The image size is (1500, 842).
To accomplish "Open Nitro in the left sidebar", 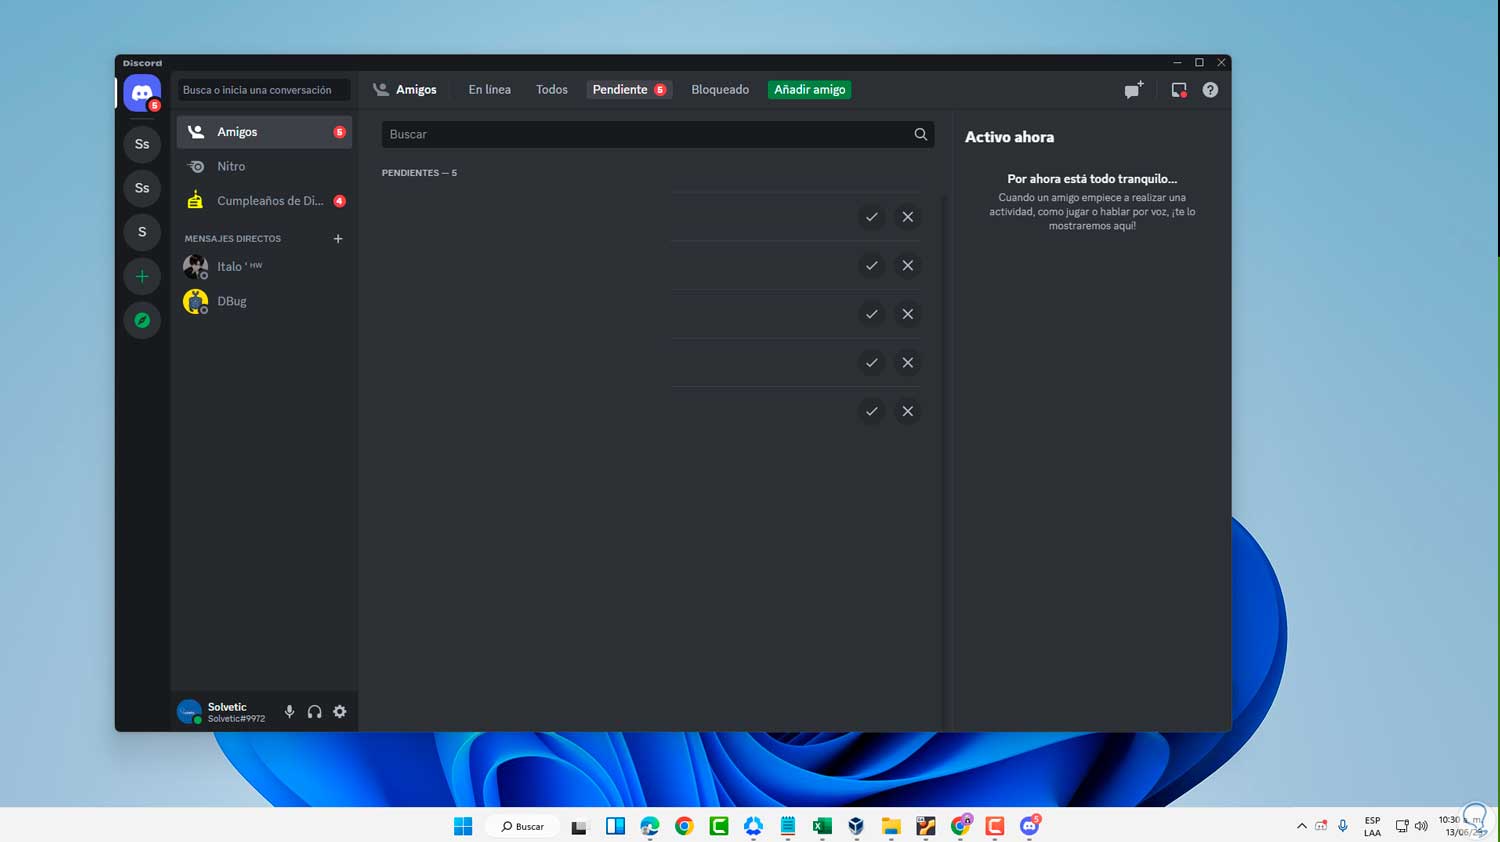I will tap(264, 166).
